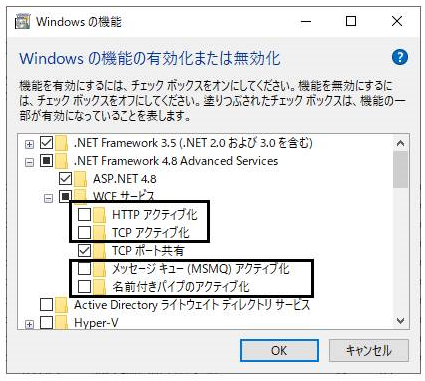This screenshot has height=381, width=425.
Task: Expand the Hyper-V tree node
Action: click(x=30, y=324)
